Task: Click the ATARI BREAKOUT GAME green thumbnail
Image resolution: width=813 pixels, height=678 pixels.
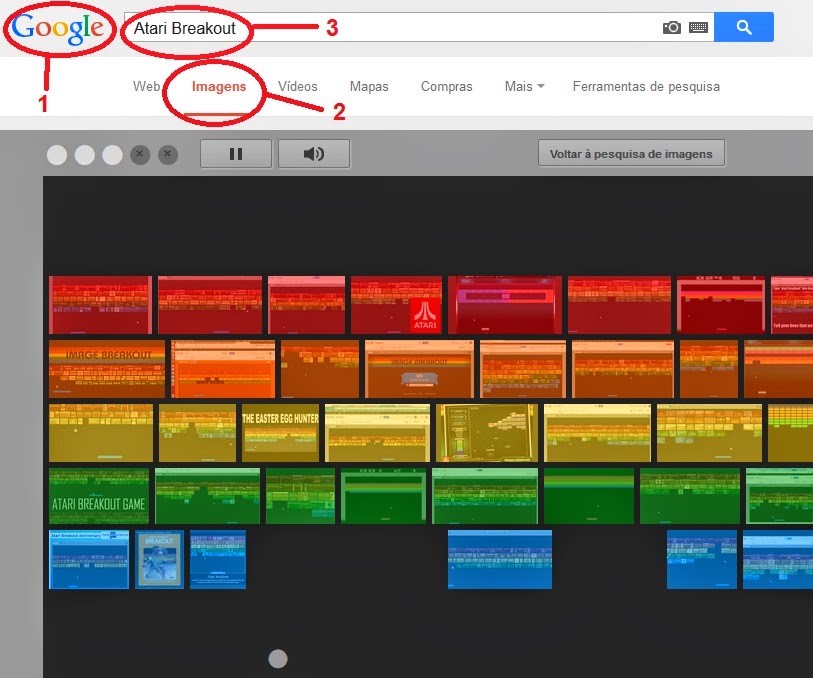Action: (99, 496)
